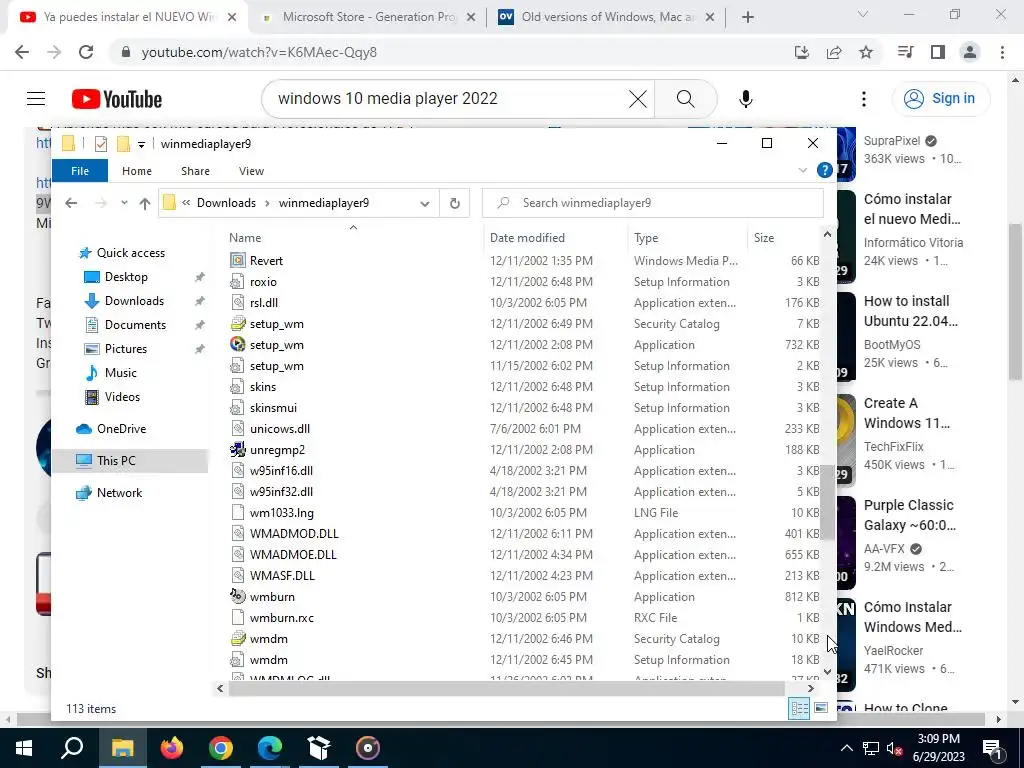Click Sign in on YouTube
Image resolution: width=1024 pixels, height=768 pixels.
[941, 99]
